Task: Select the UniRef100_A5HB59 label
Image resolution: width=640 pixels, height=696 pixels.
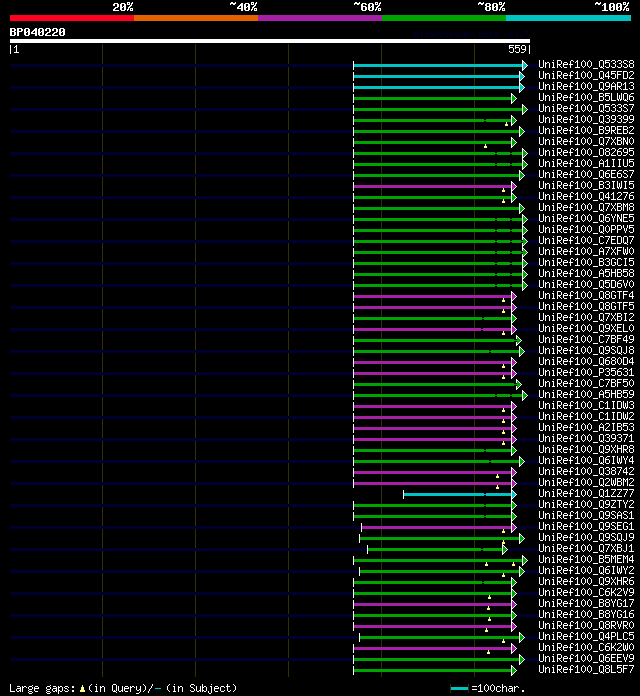Action: click(586, 395)
